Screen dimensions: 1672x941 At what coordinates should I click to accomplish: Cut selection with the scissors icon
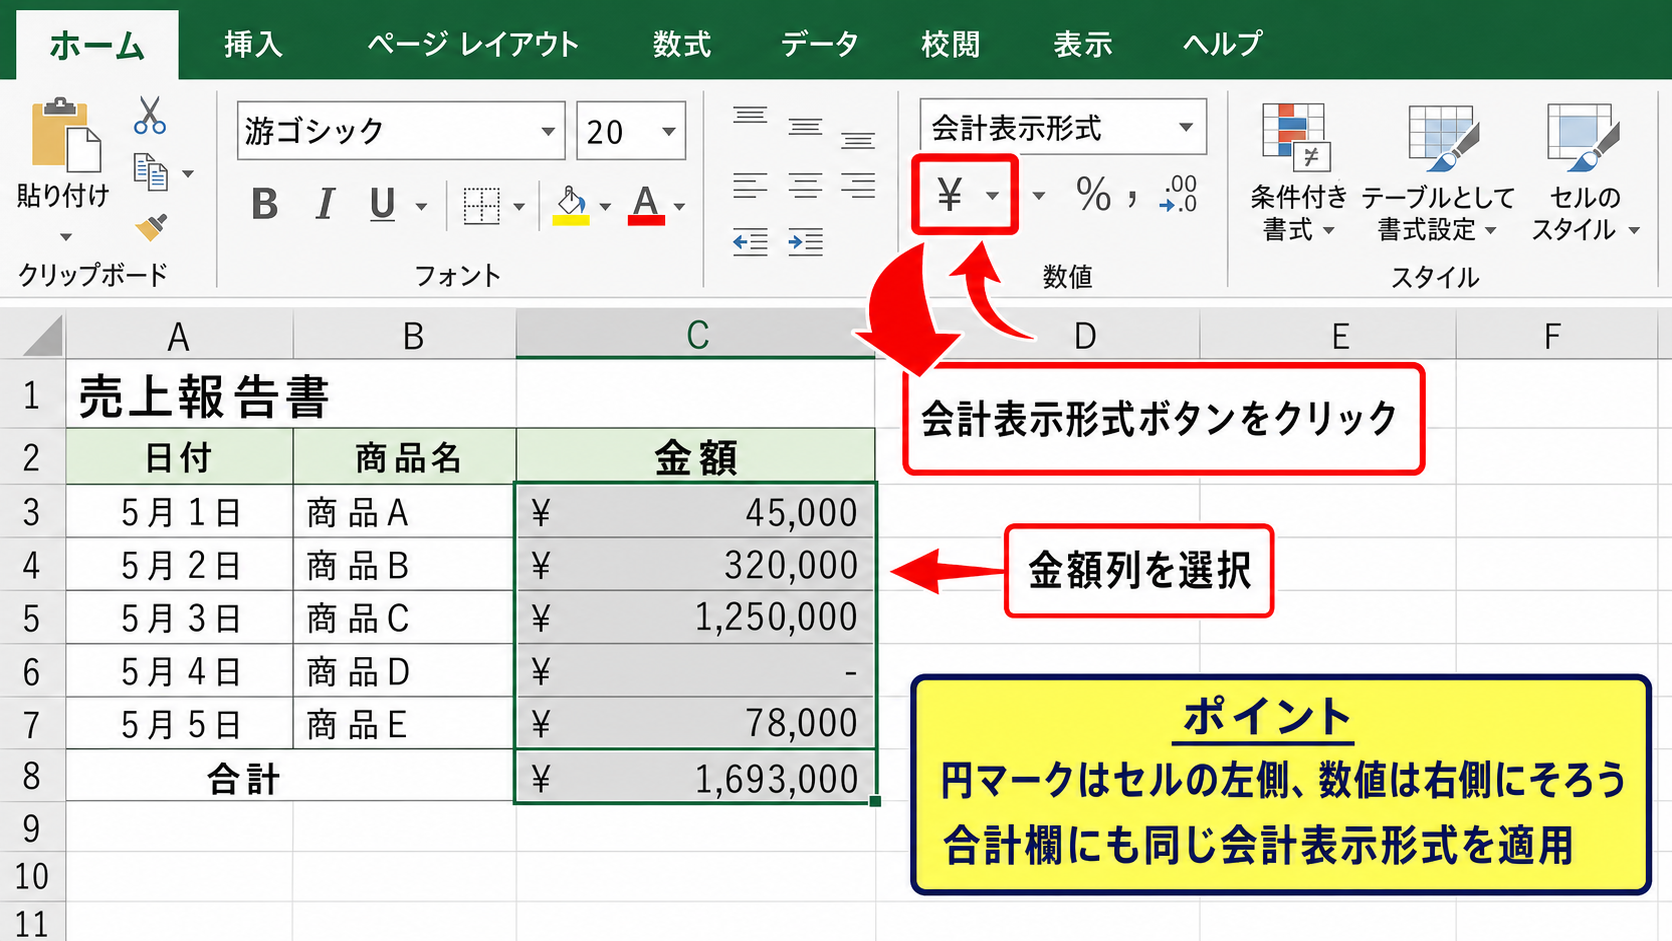coord(150,115)
